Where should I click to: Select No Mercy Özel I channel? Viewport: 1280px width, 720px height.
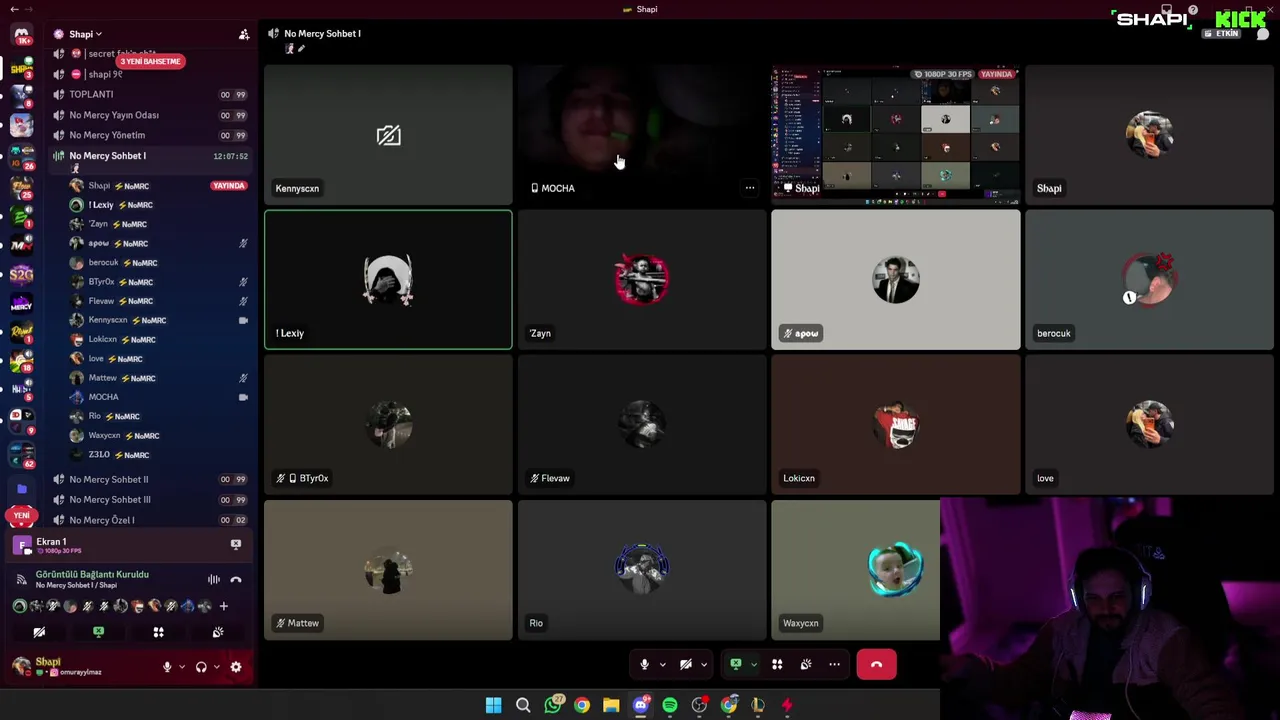coord(150,520)
